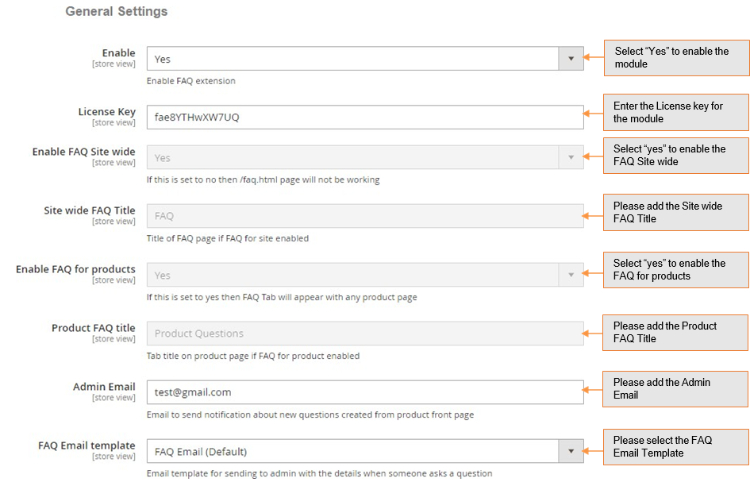This screenshot has height=482, width=750.
Task: Click the License Key field label
Action: click(x=106, y=111)
